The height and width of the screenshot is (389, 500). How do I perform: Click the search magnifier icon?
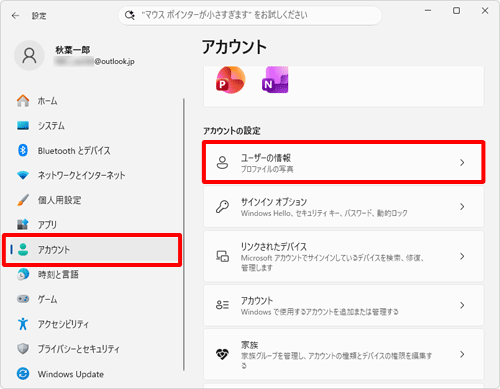(130, 15)
